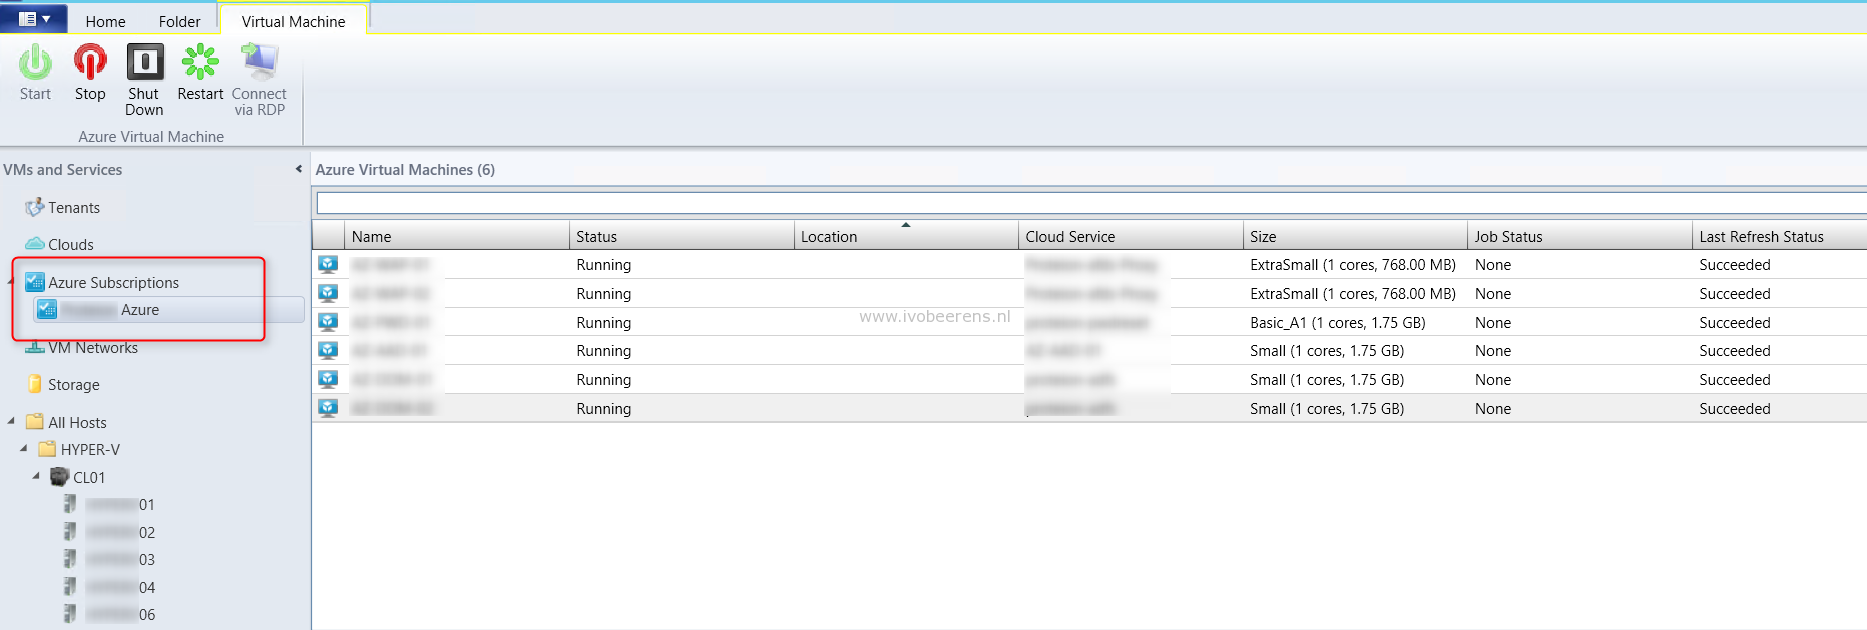Collapse the CL01 cluster tree node
Image resolution: width=1867 pixels, height=630 pixels.
[36, 476]
